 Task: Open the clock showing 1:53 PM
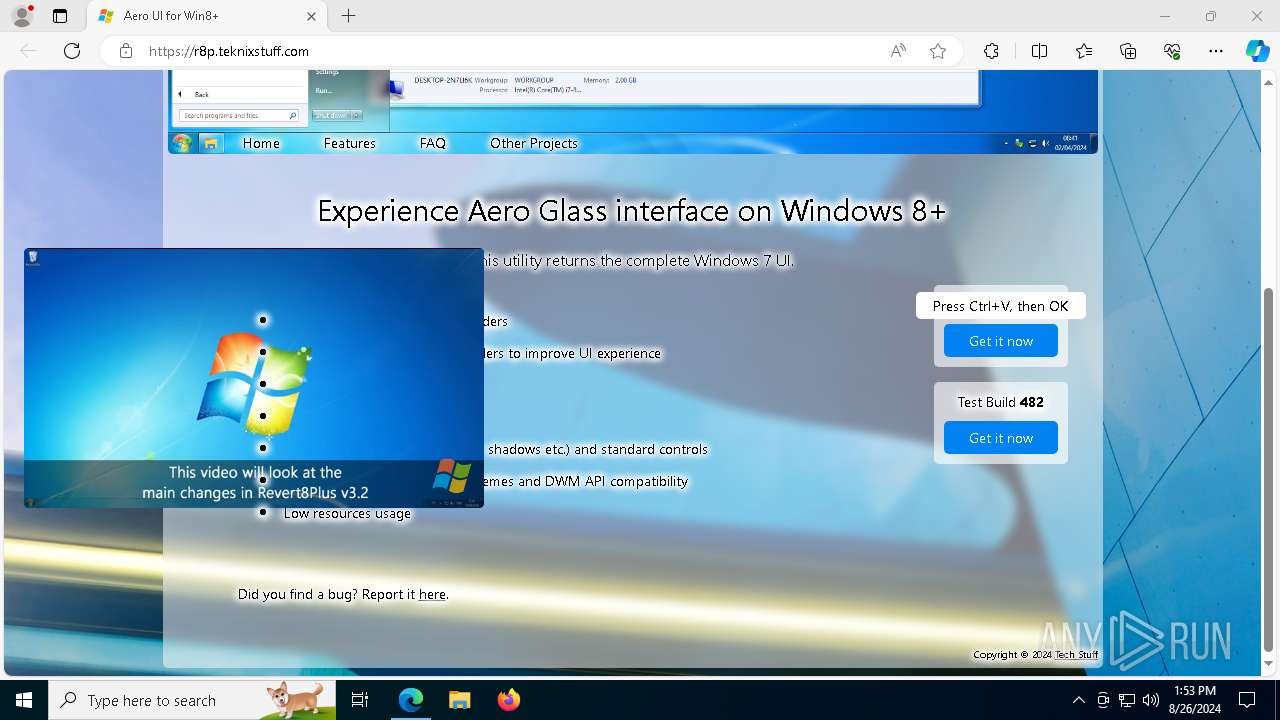[x=1194, y=700]
